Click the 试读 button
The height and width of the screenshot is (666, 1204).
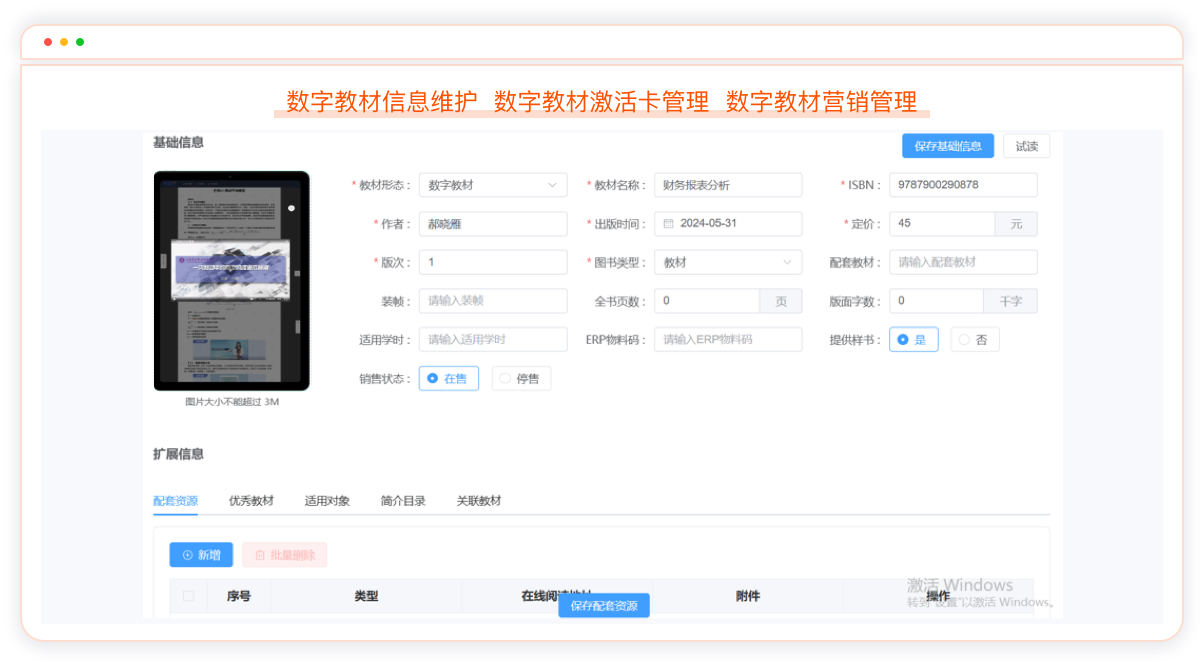[x=1026, y=146]
